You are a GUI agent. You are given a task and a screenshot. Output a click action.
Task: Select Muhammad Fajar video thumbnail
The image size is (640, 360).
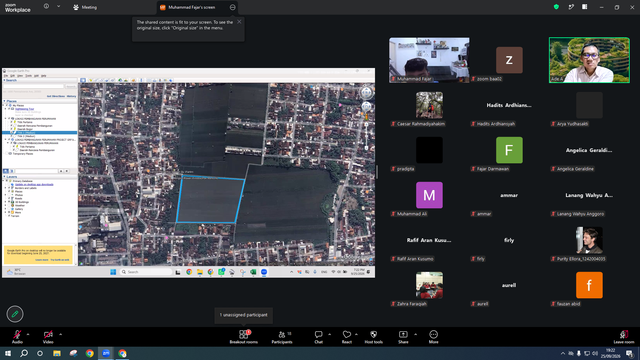pyautogui.click(x=429, y=60)
